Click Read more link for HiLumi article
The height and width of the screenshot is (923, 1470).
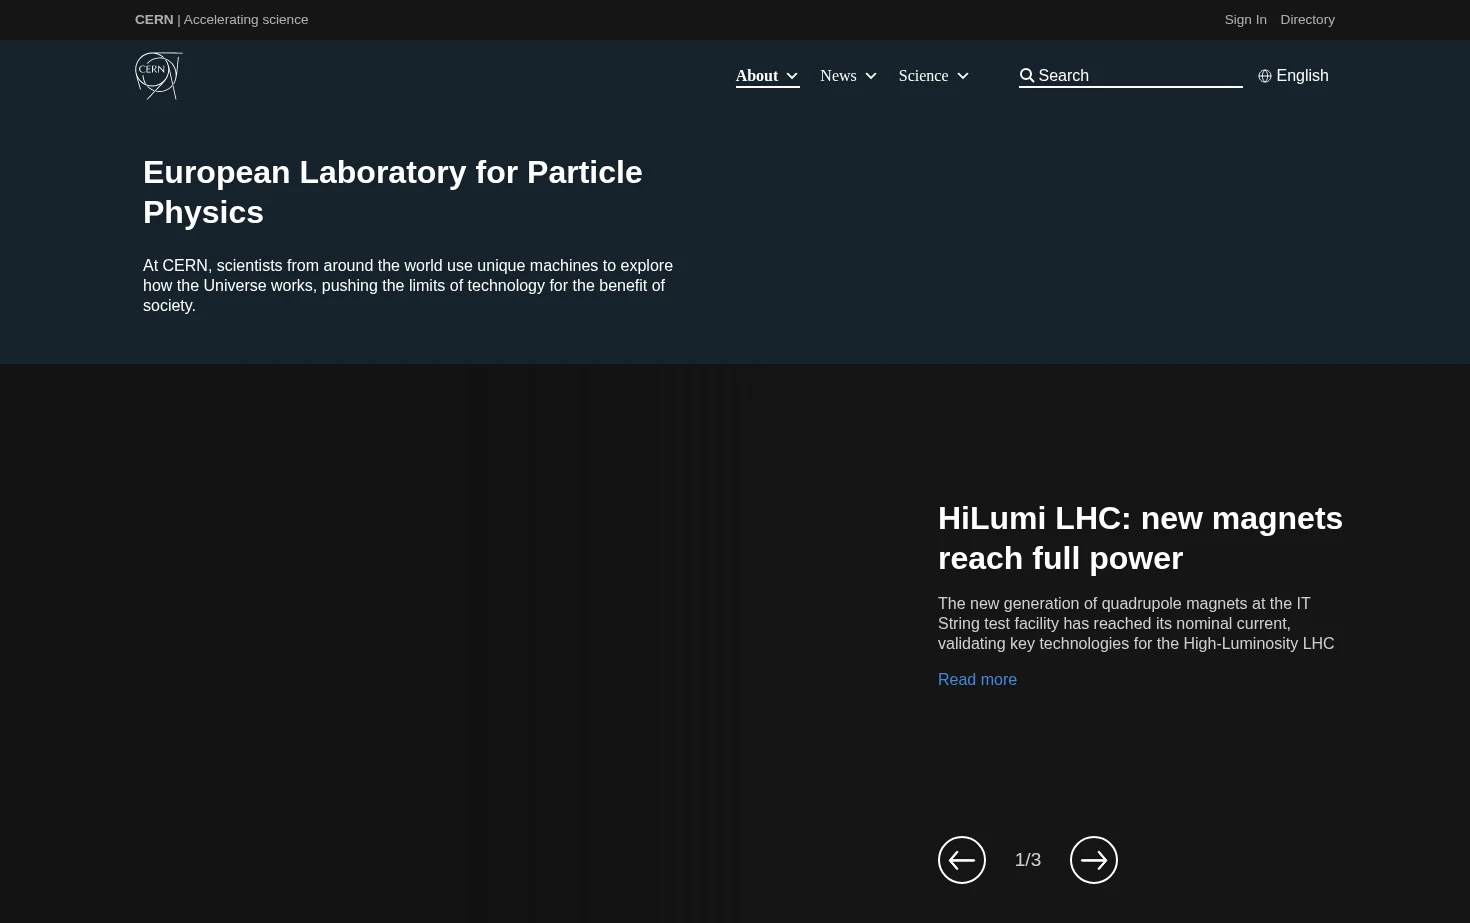(x=977, y=680)
